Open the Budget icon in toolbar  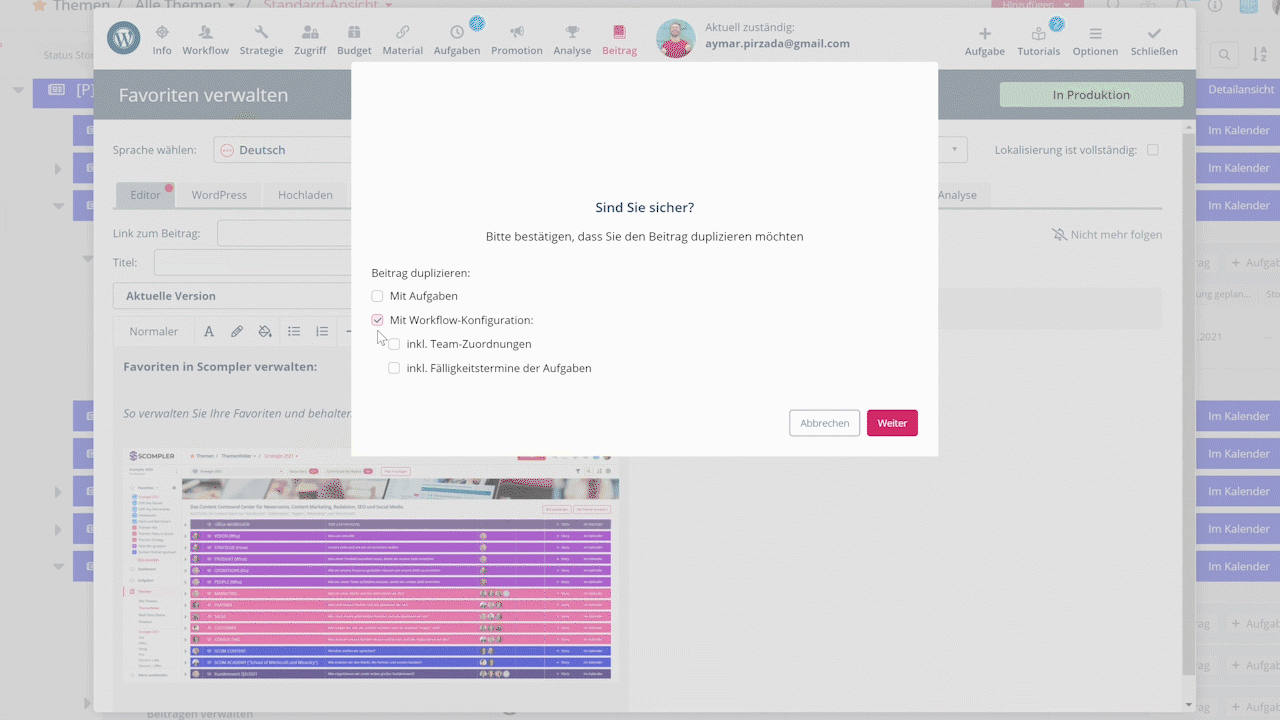354,33
